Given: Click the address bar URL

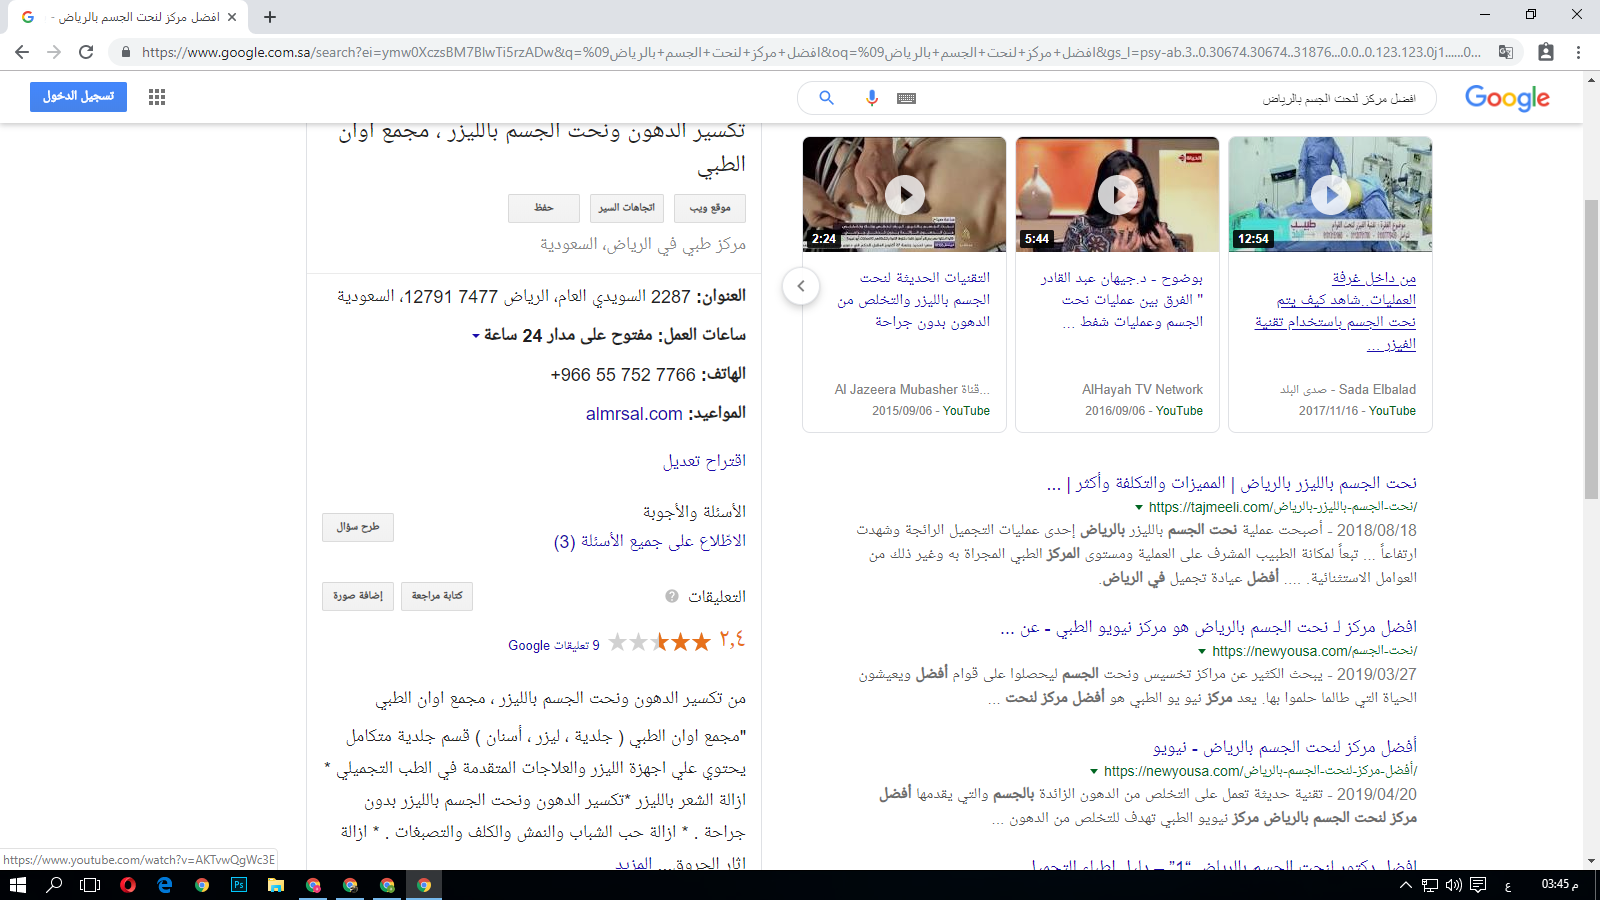Looking at the screenshot, I should coord(810,52).
